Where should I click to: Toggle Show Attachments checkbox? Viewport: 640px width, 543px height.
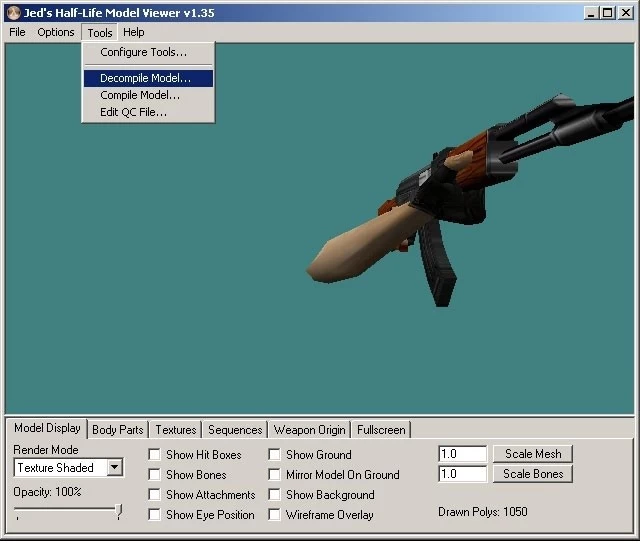(x=154, y=494)
